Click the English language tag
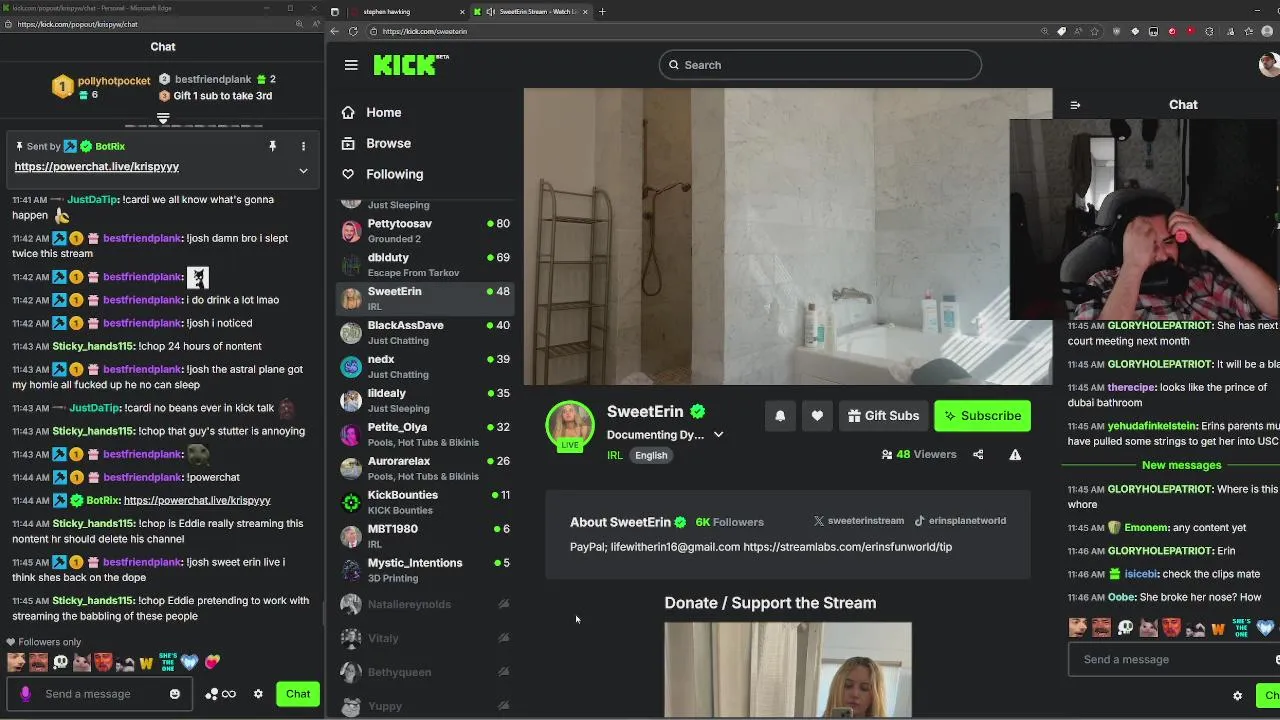This screenshot has height=720, width=1280. coord(651,455)
